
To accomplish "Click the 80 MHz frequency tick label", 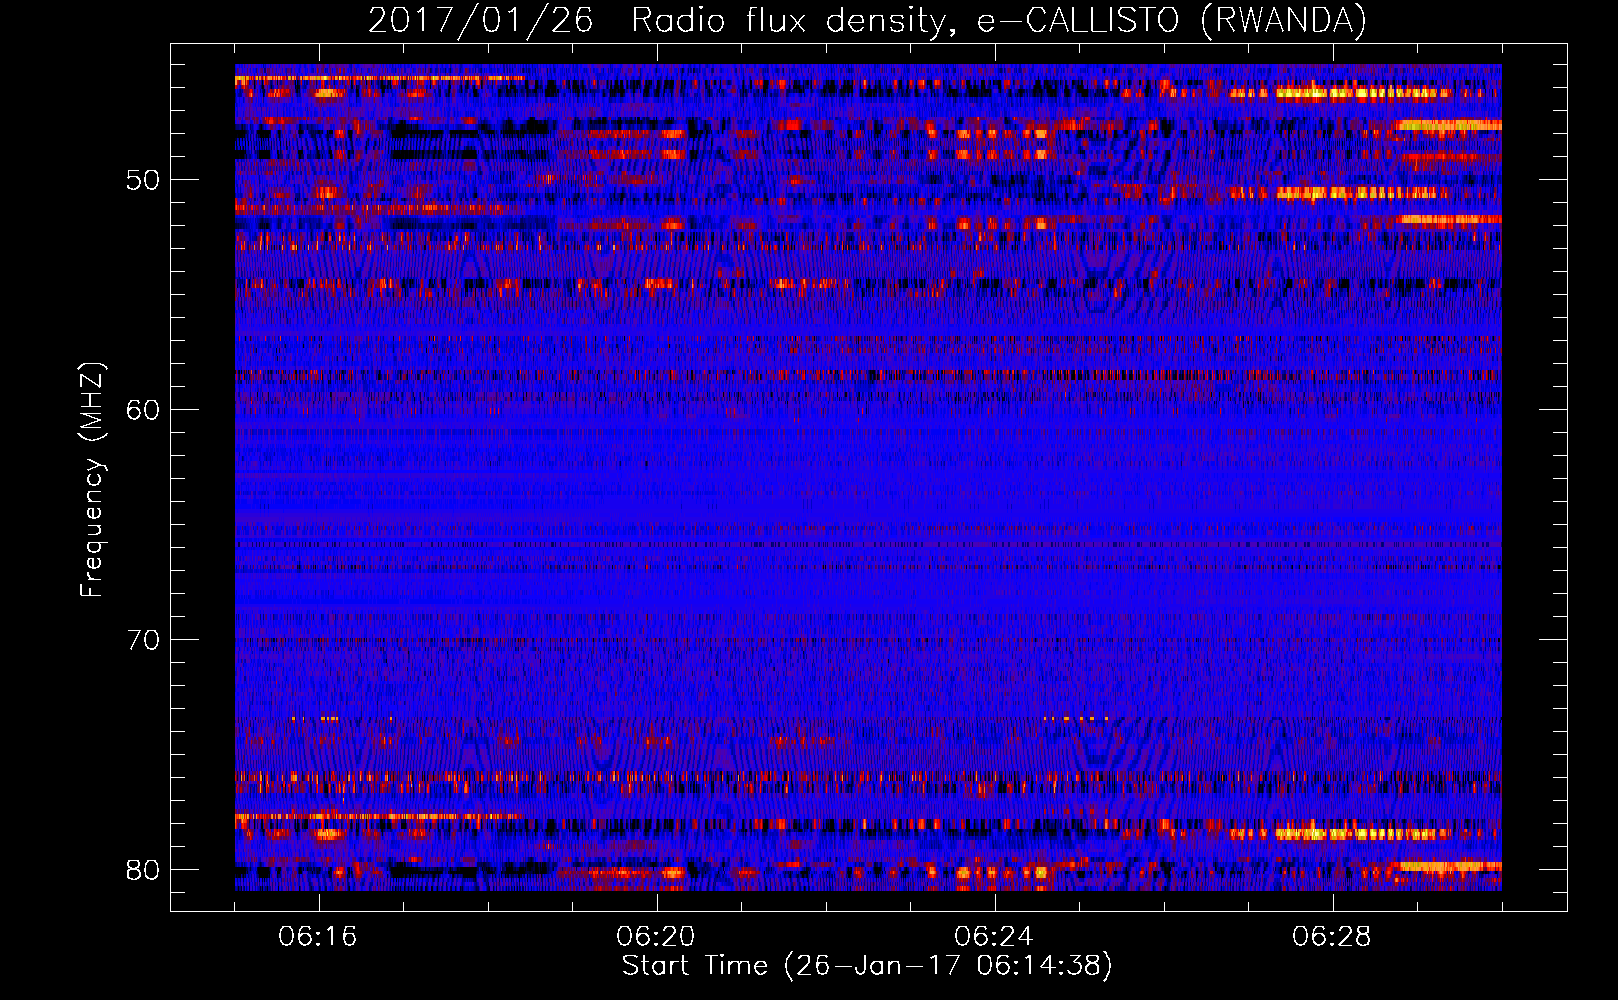I will click(144, 870).
